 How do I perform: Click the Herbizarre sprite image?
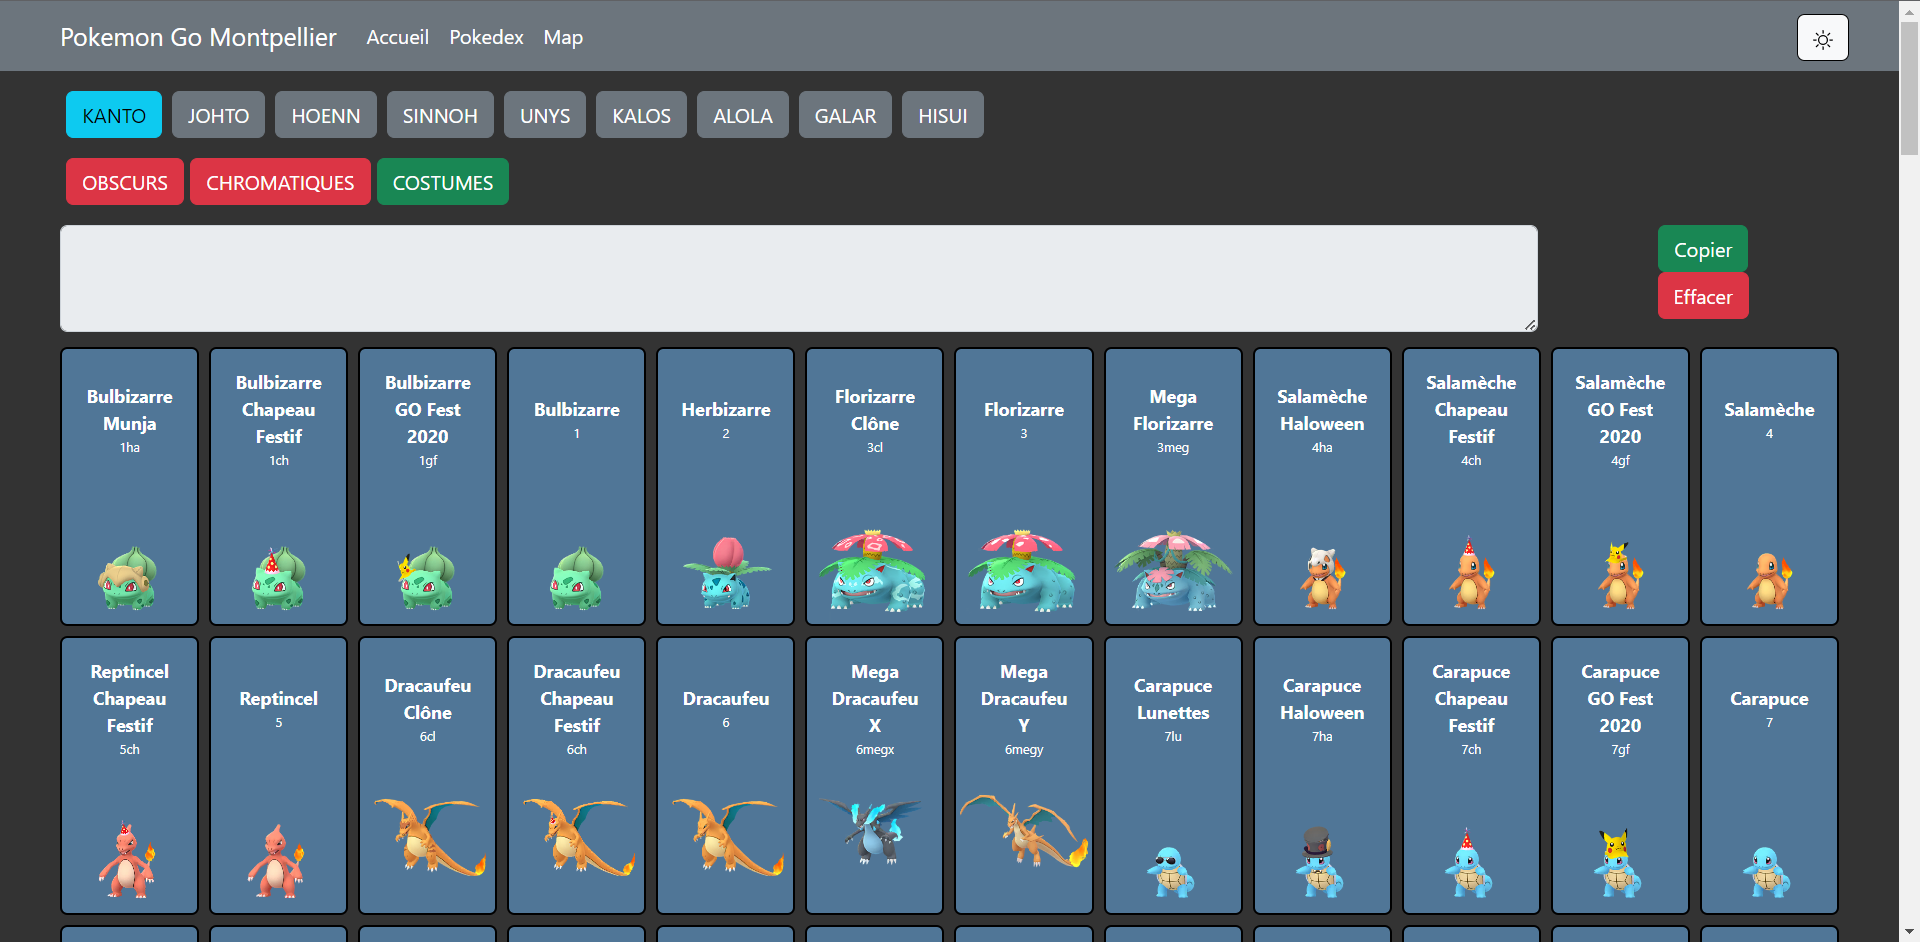pos(726,573)
